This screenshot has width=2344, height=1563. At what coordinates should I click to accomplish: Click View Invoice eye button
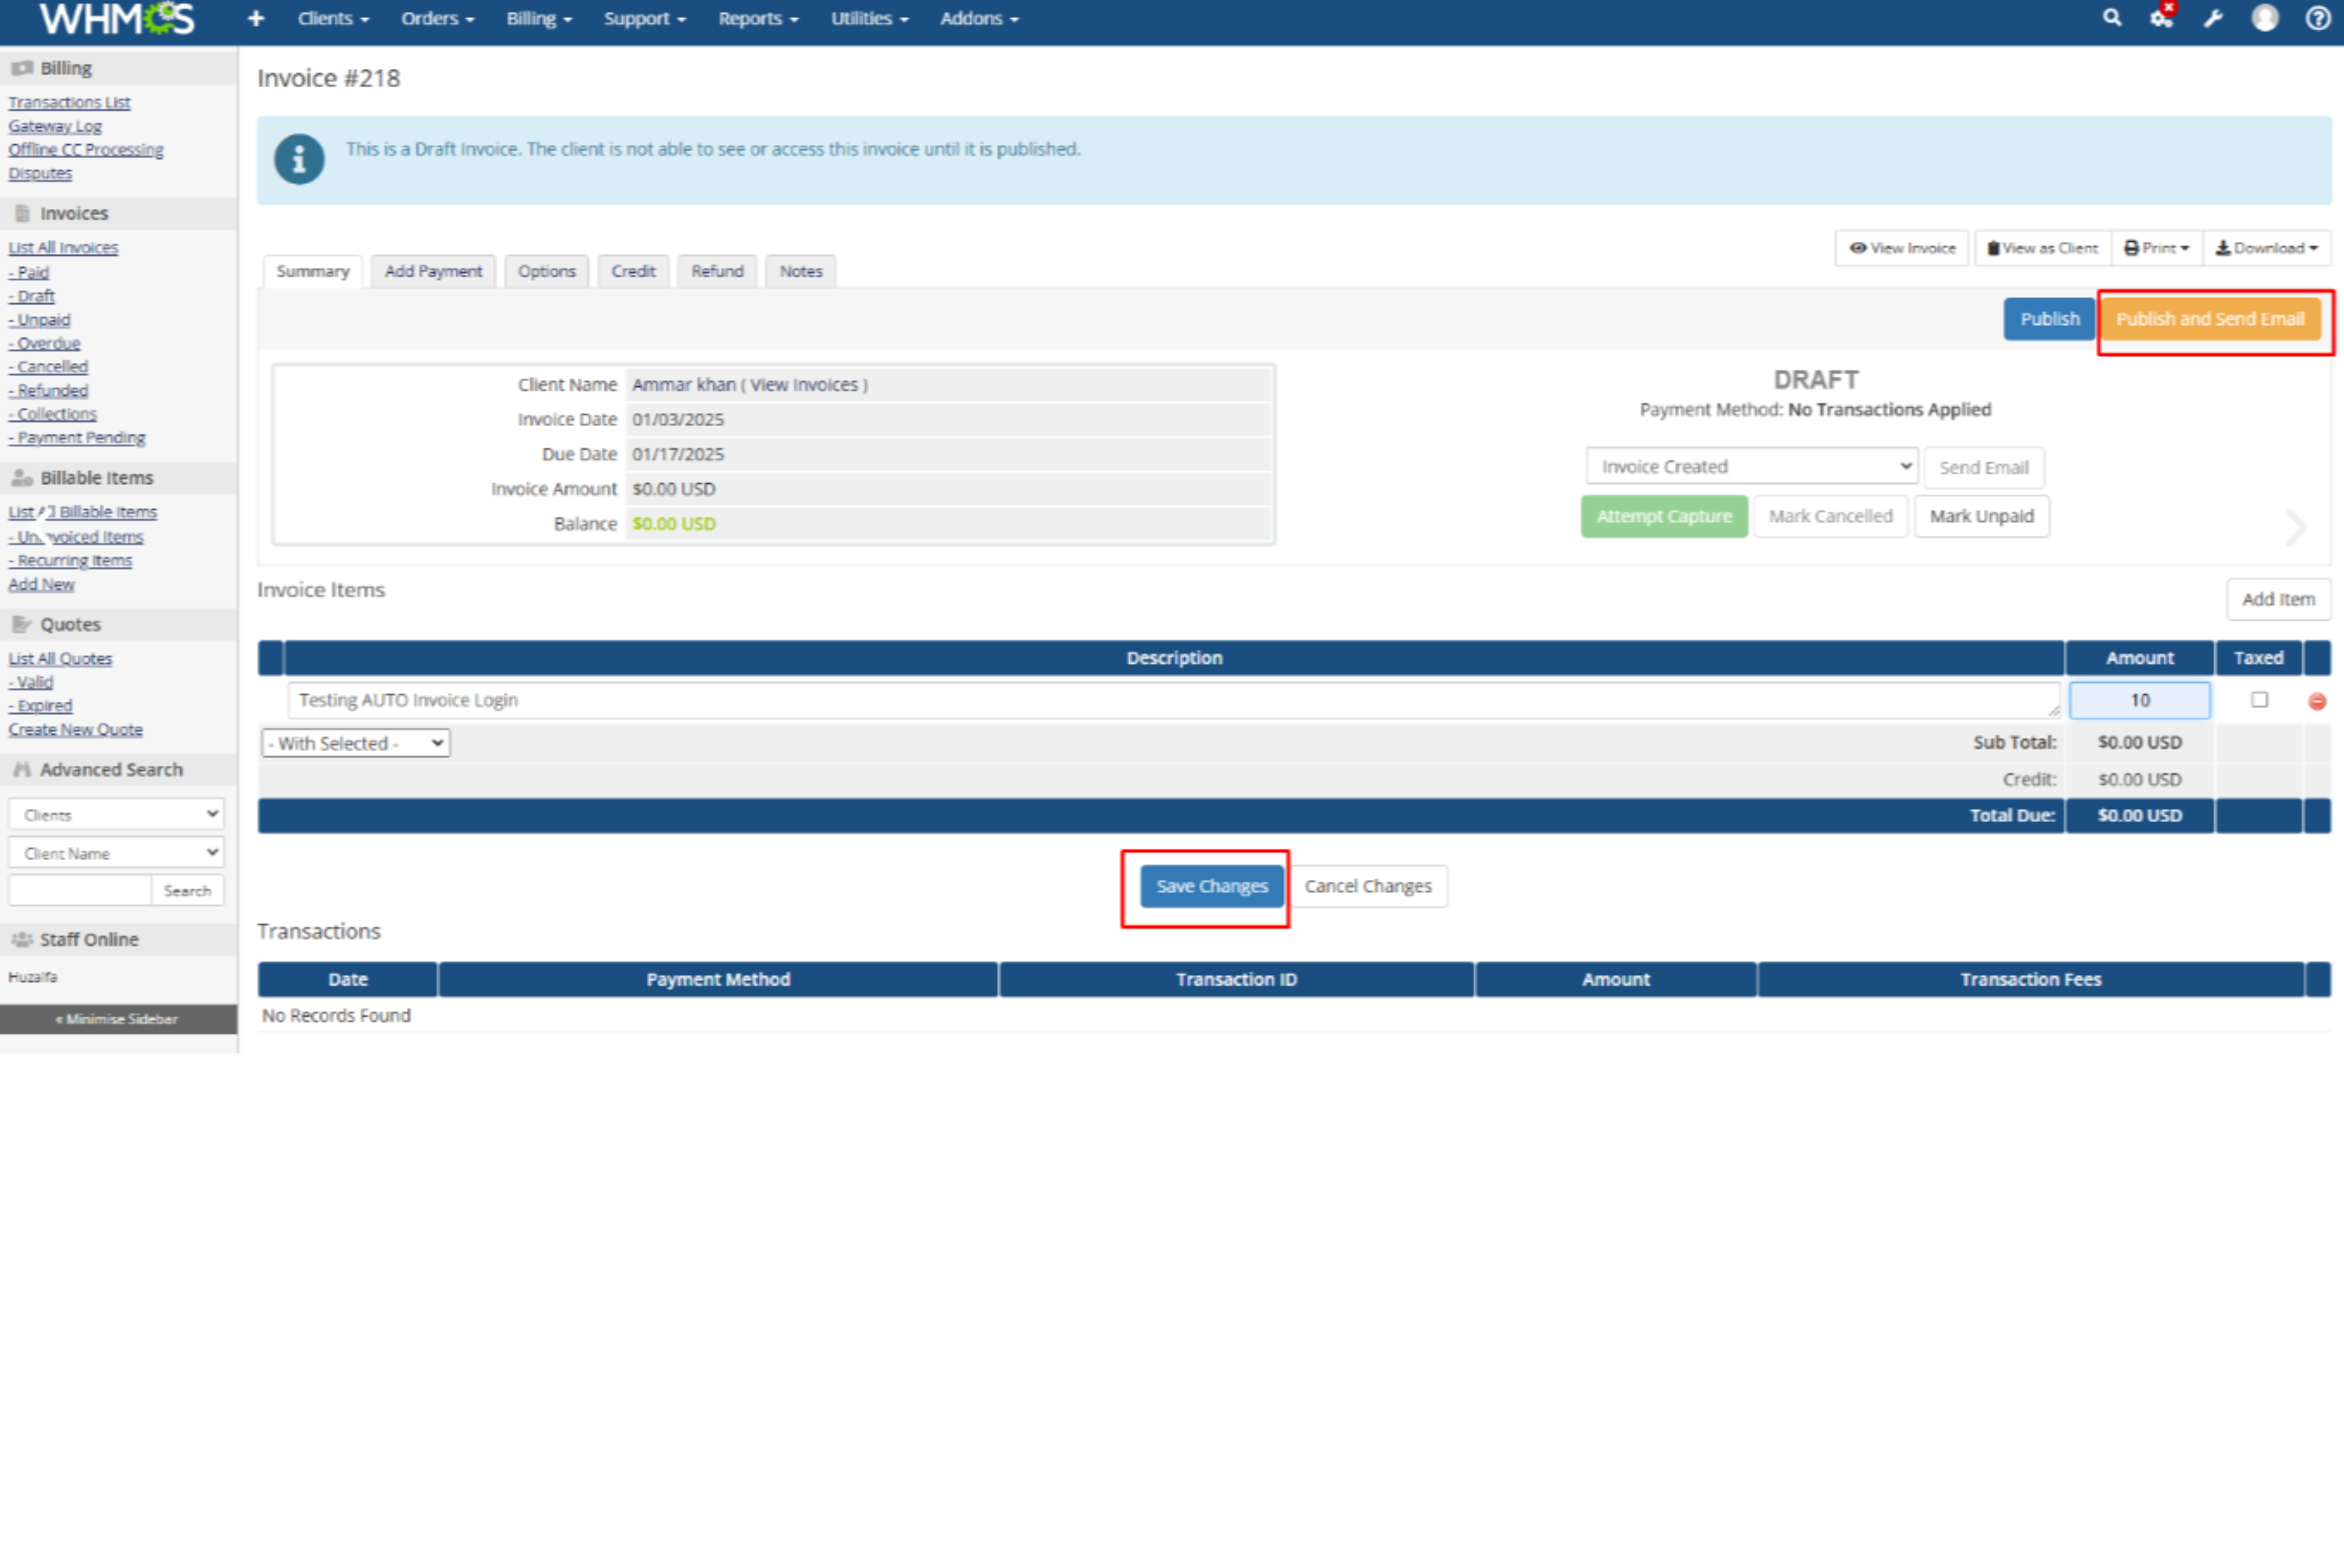(x=1901, y=248)
